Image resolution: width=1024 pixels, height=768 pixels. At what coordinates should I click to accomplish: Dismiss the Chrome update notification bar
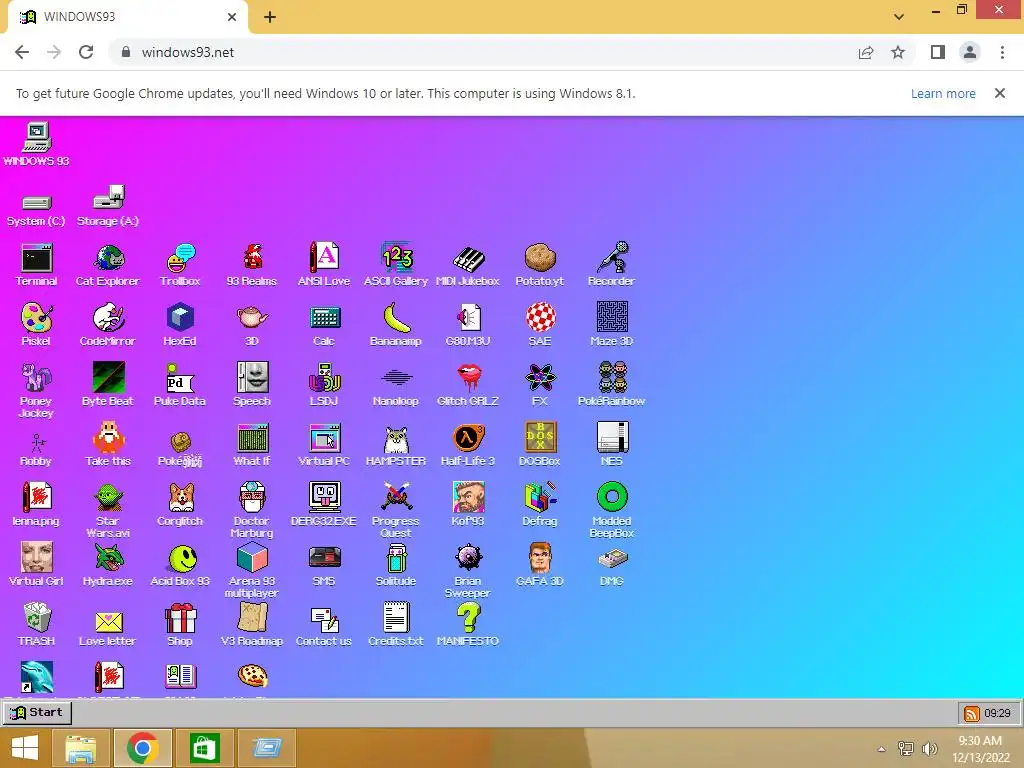(x=999, y=93)
